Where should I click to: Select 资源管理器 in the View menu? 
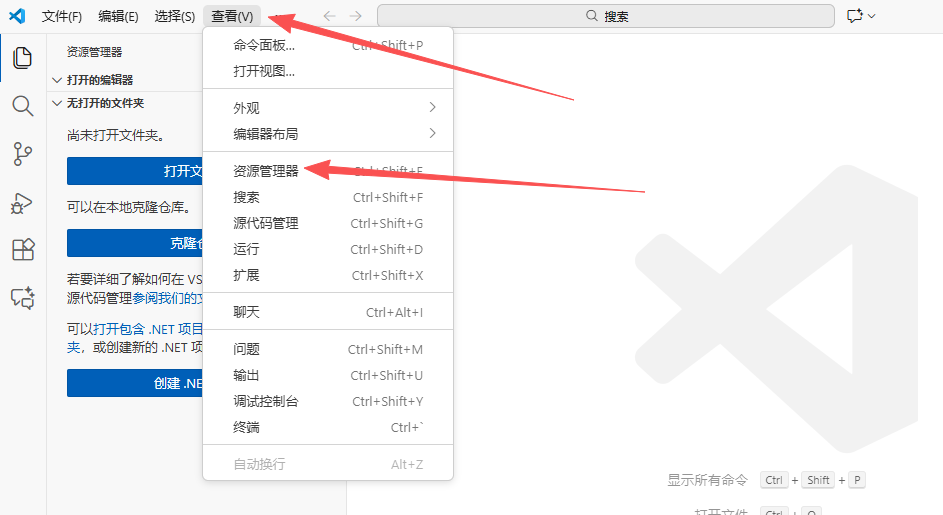point(328,171)
